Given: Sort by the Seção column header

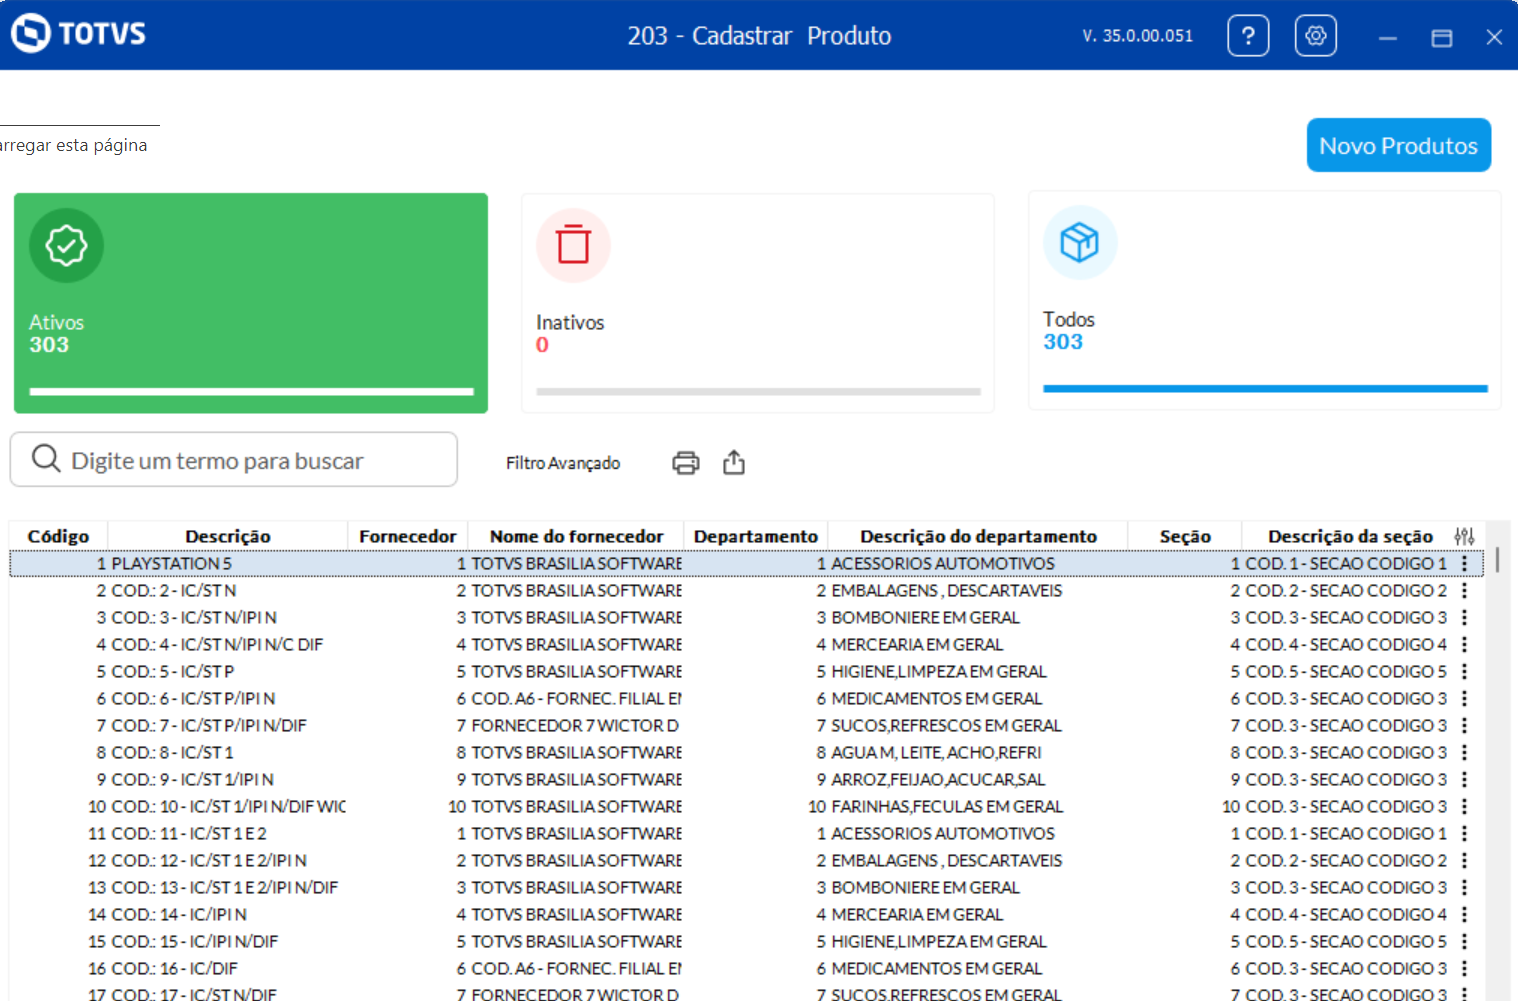Looking at the screenshot, I should 1185,536.
